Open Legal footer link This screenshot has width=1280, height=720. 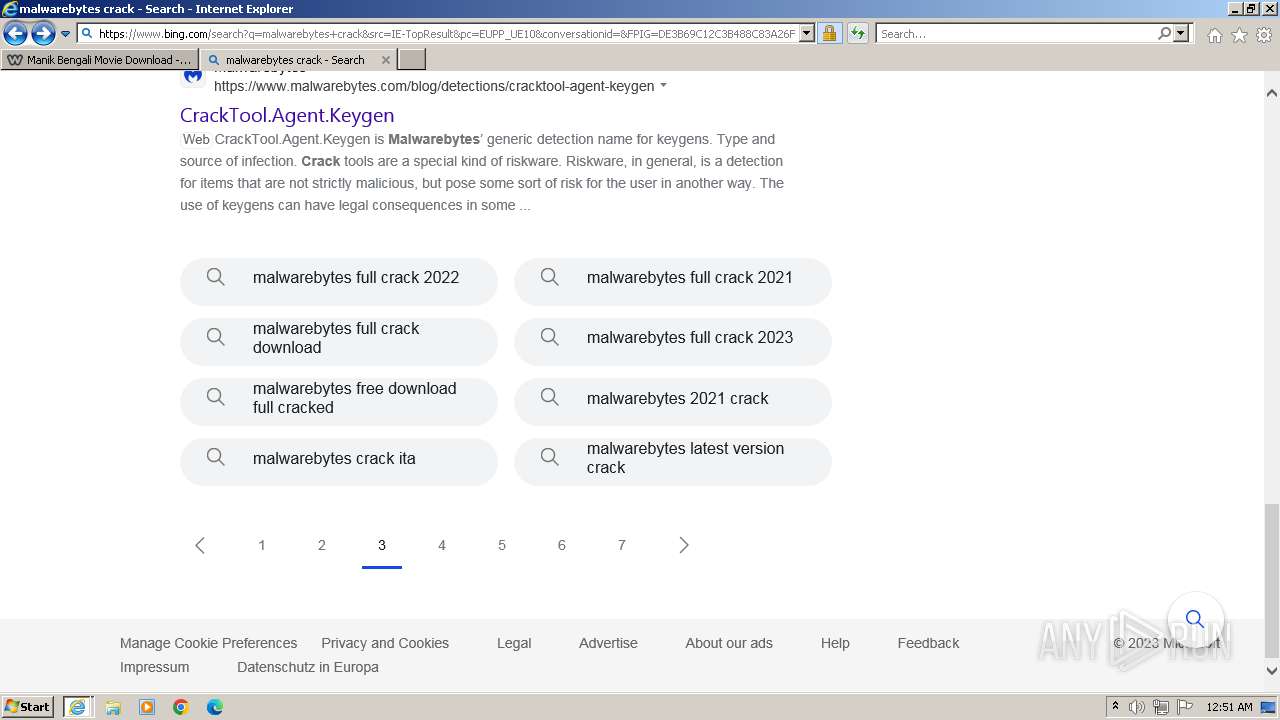click(x=514, y=643)
